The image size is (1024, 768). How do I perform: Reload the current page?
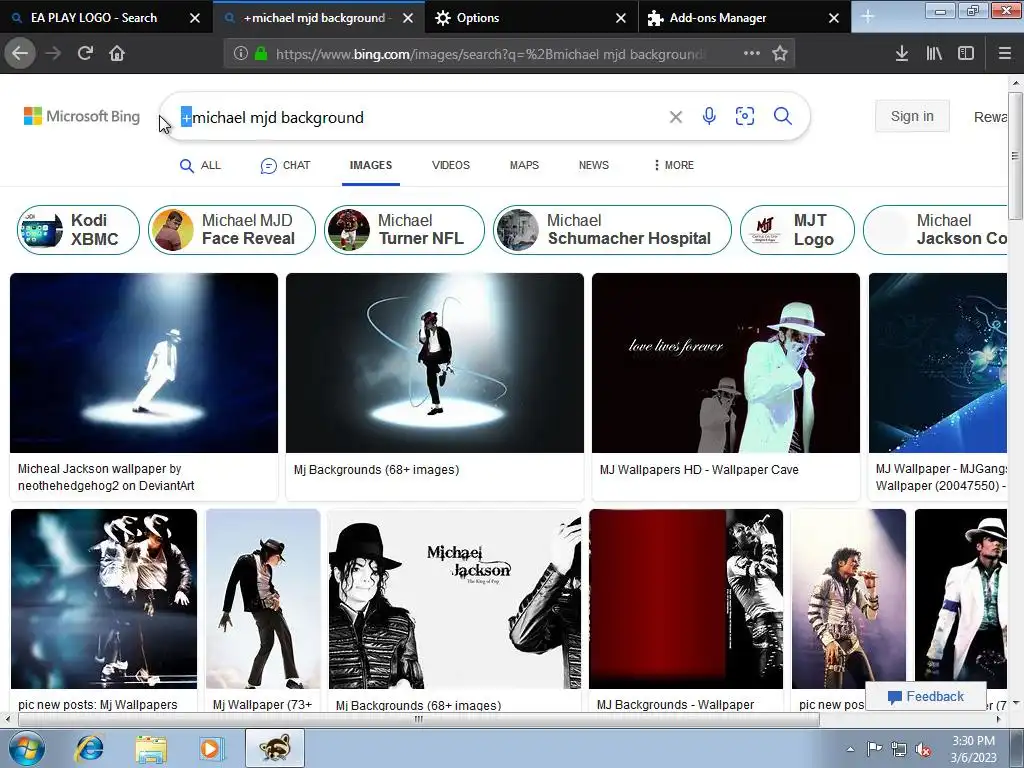tap(85, 53)
